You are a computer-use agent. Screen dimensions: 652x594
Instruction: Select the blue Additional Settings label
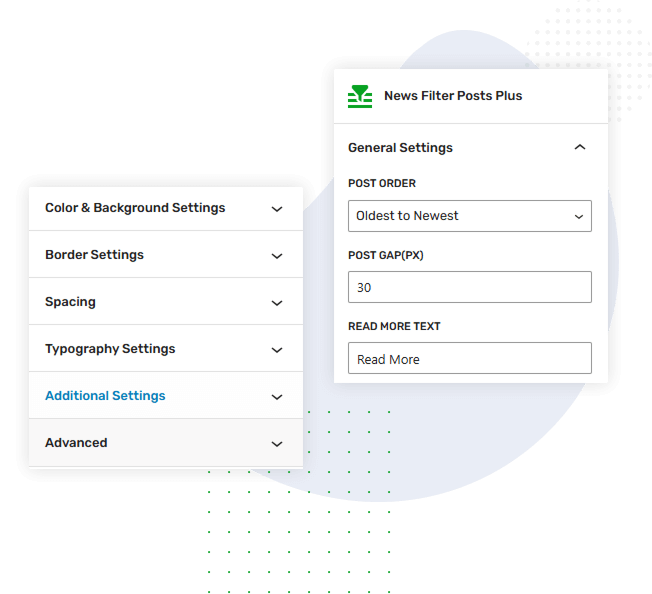(x=105, y=396)
